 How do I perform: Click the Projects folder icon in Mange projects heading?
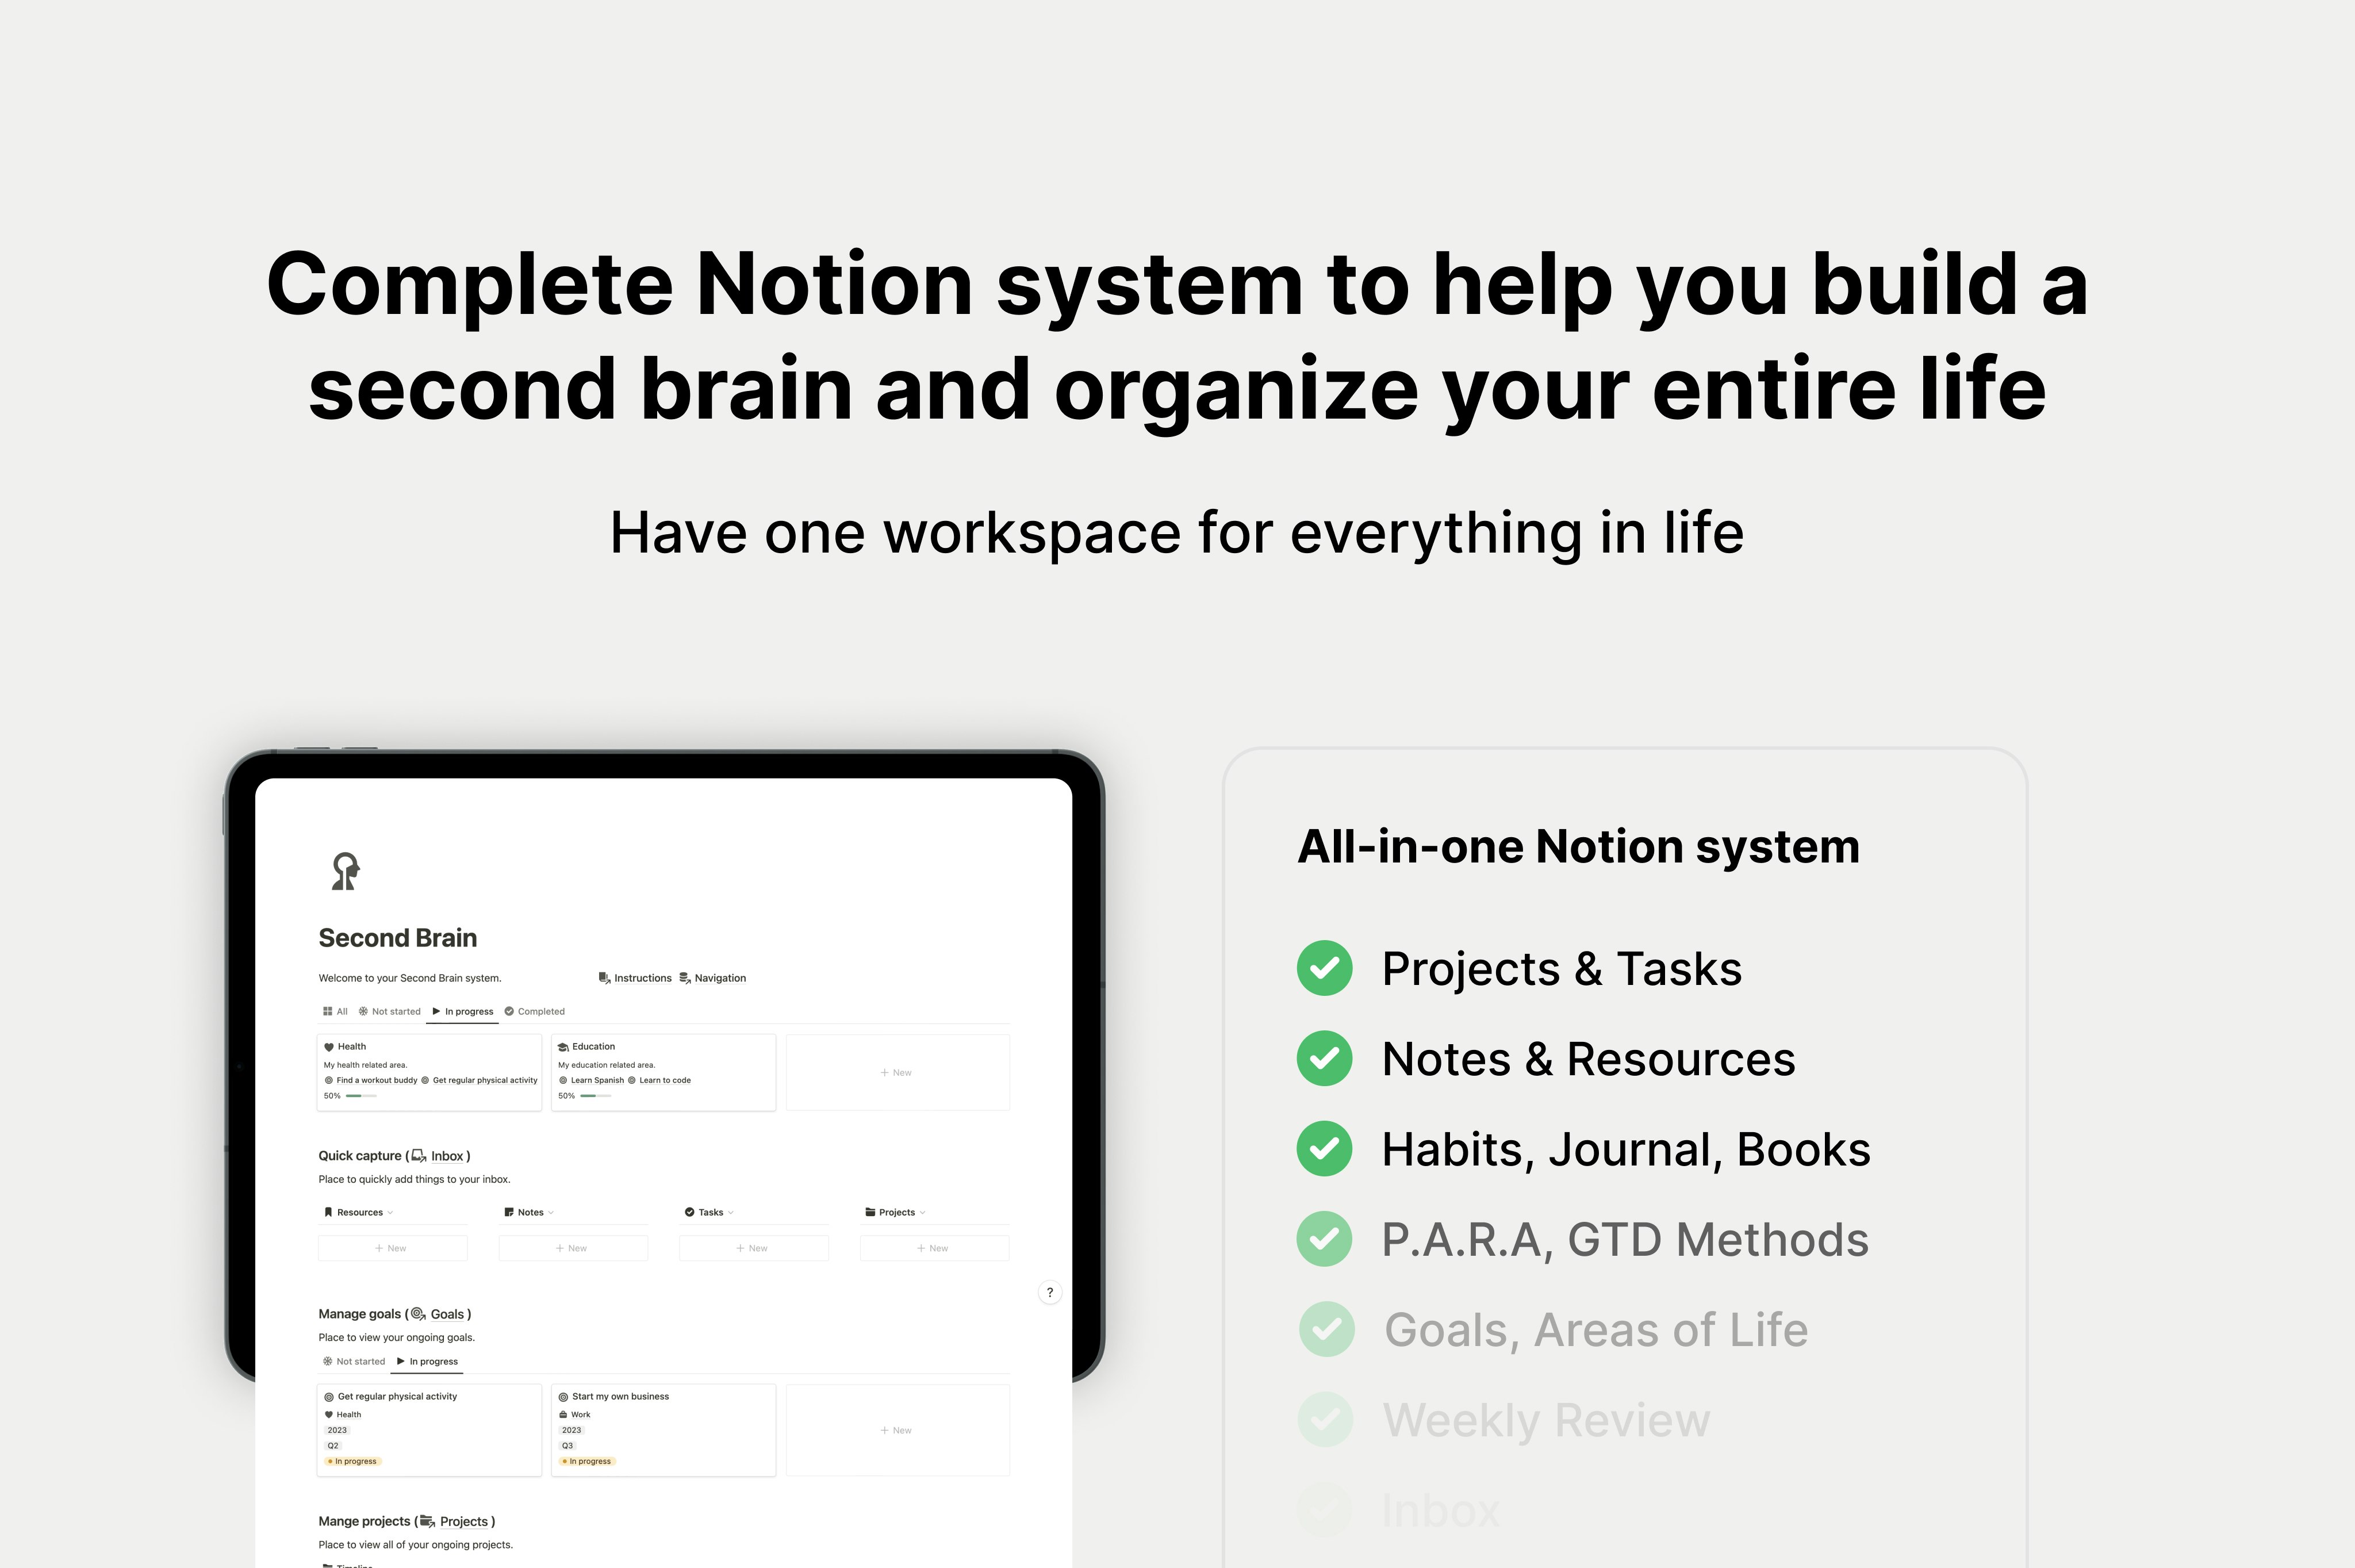point(427,1522)
